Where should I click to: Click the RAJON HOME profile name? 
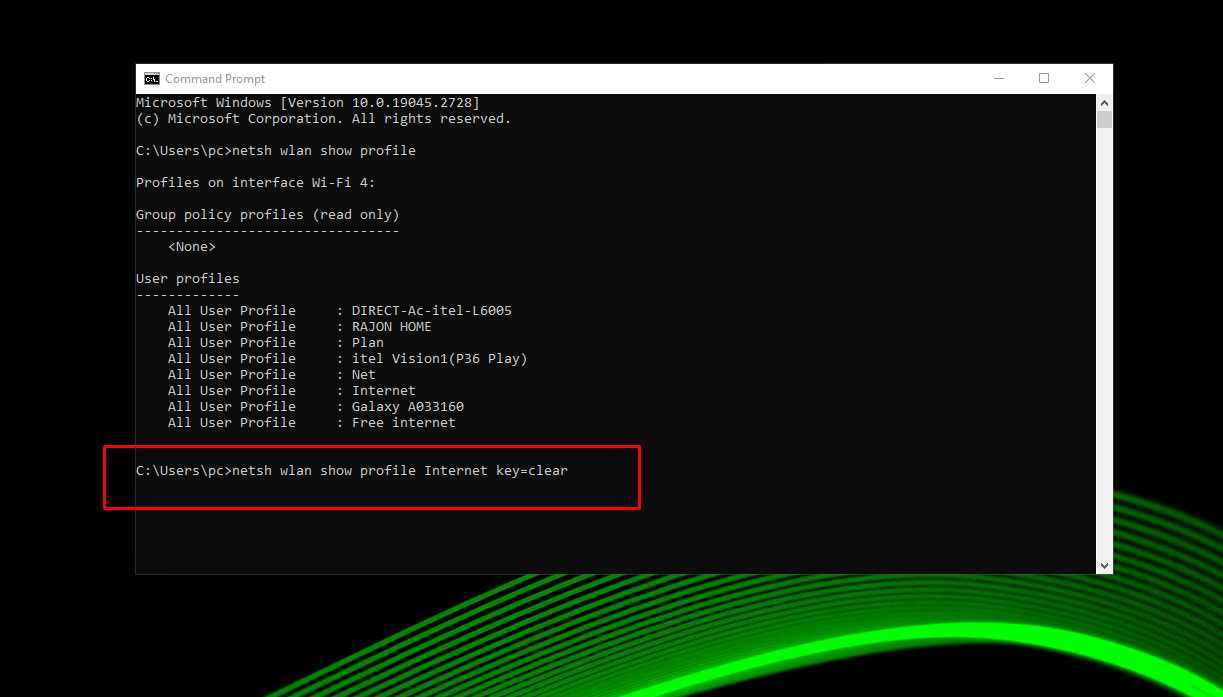point(391,326)
